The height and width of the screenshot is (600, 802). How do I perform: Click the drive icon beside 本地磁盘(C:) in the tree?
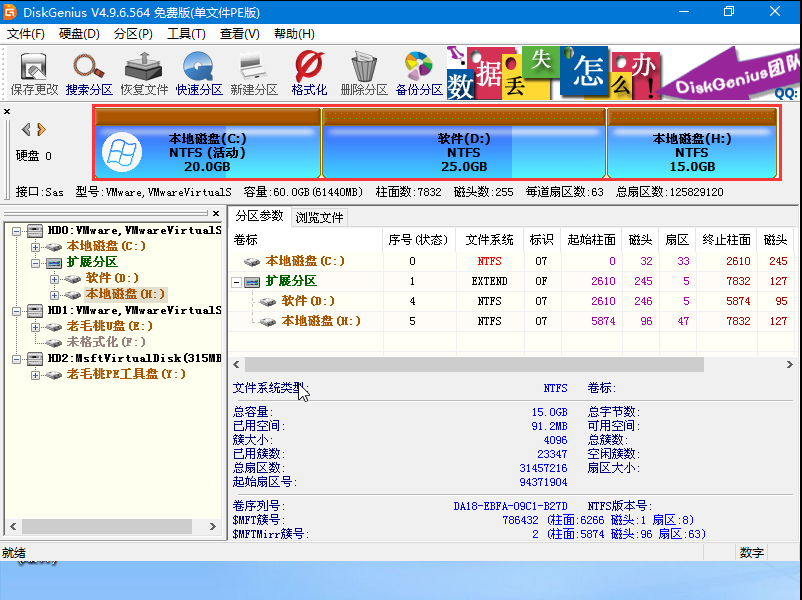tap(54, 247)
